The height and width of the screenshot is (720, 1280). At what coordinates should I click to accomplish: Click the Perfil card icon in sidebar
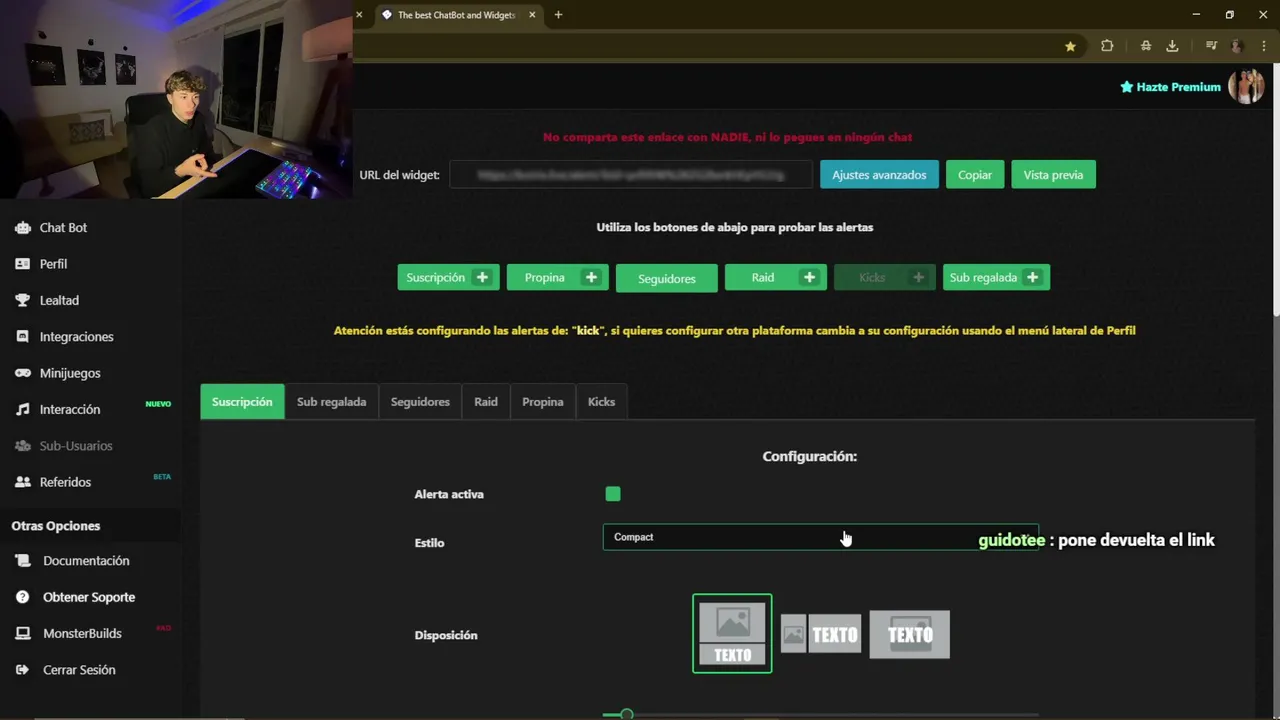[22, 264]
